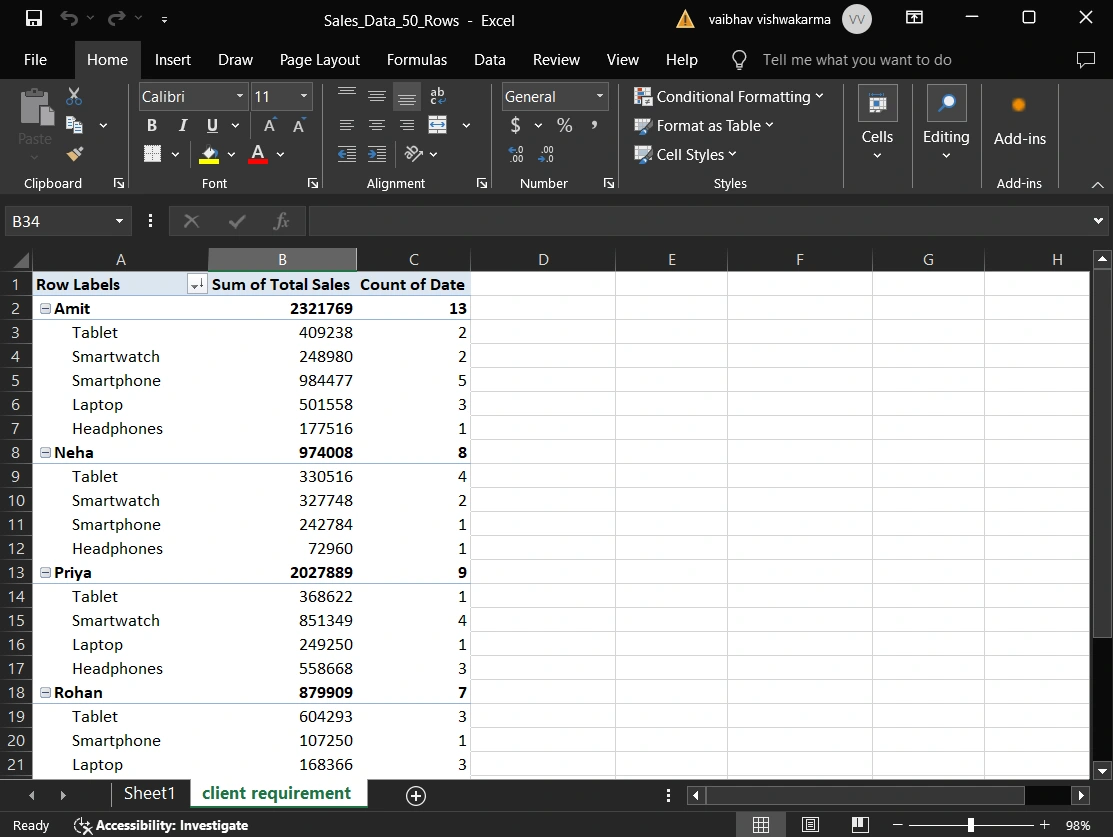
Task: Collapse the Amit group in pivot table
Action: pos(45,309)
